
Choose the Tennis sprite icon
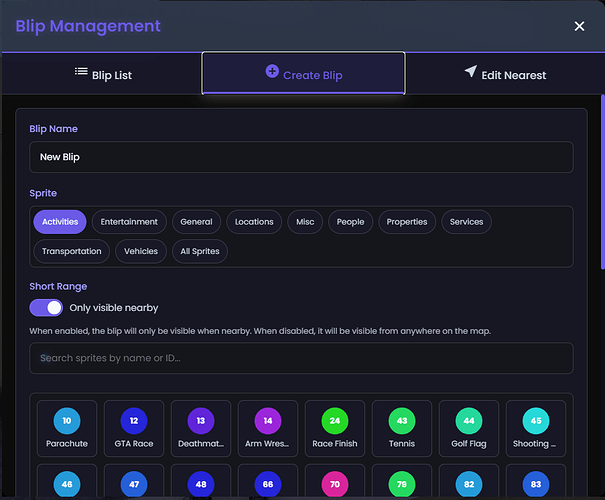402,429
